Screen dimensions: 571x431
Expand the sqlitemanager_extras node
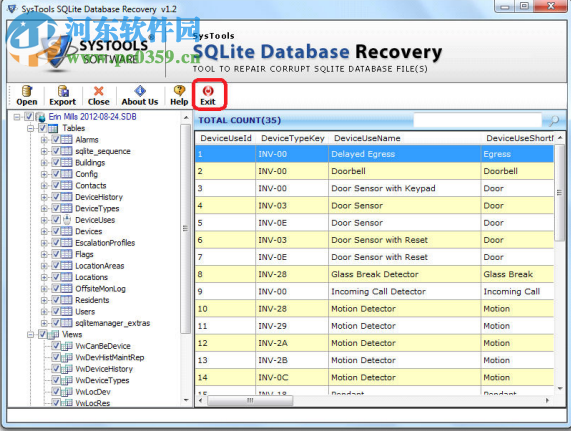coord(44,323)
